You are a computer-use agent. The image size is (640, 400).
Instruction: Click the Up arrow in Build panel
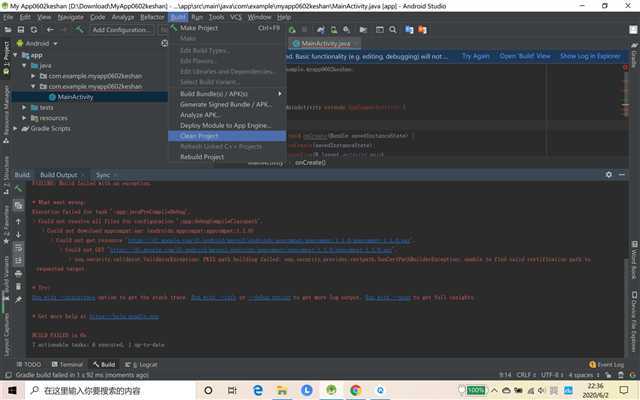tap(18, 221)
